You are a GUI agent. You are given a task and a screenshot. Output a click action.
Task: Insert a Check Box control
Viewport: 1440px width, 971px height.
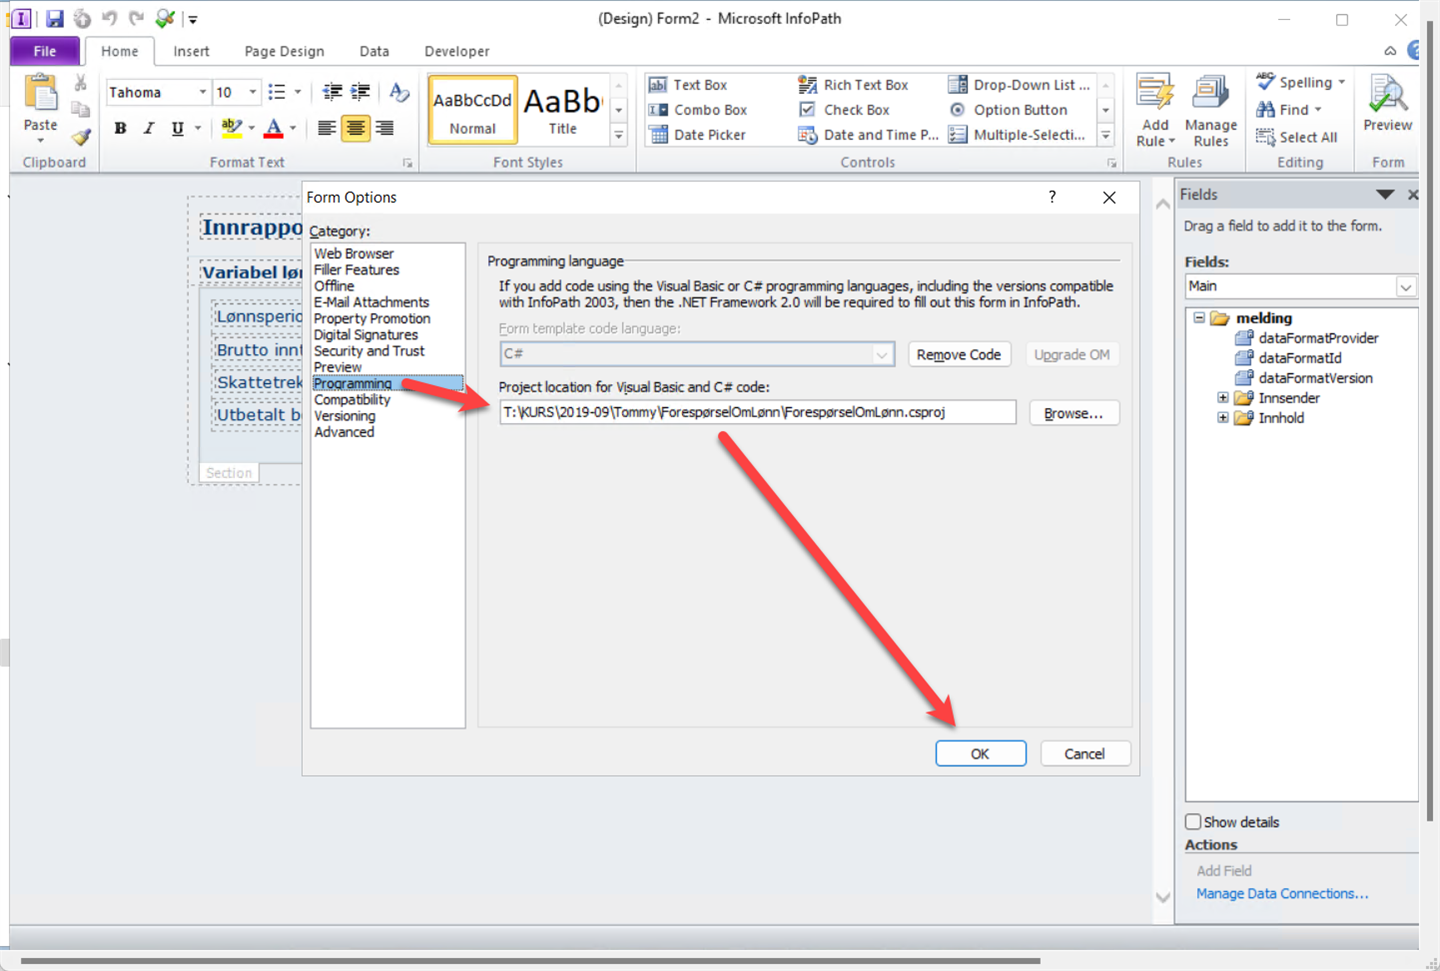click(845, 110)
